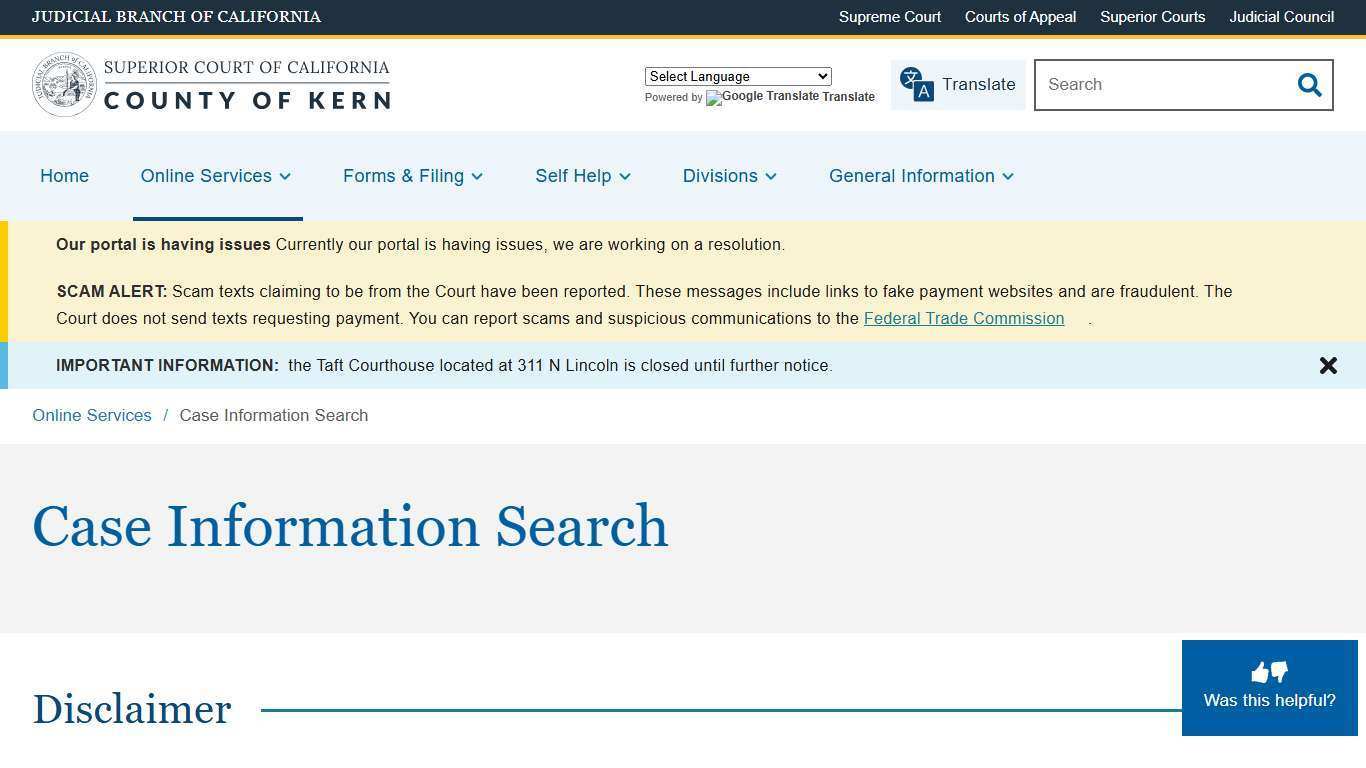Expand the Divisions menu
This screenshot has width=1366, height=768.
coord(729,176)
